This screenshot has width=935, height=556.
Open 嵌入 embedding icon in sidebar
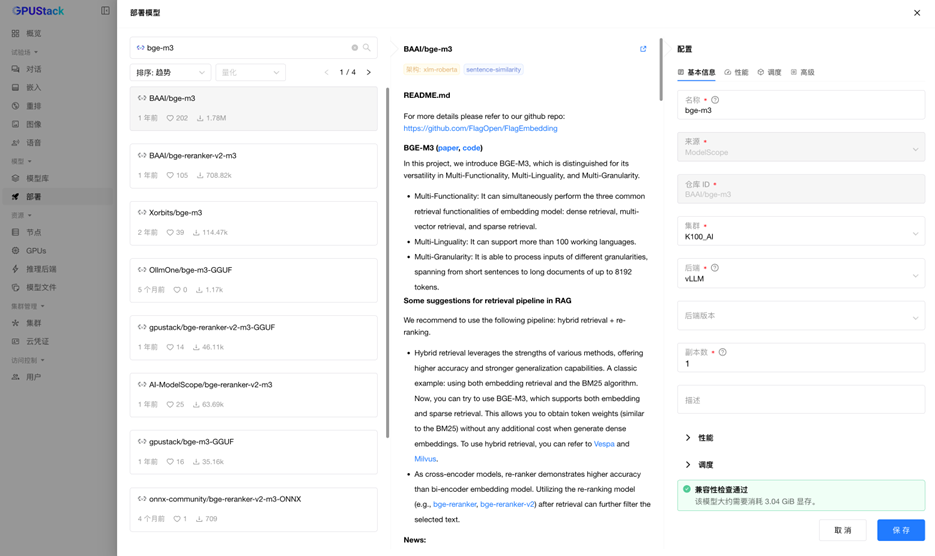[16, 88]
